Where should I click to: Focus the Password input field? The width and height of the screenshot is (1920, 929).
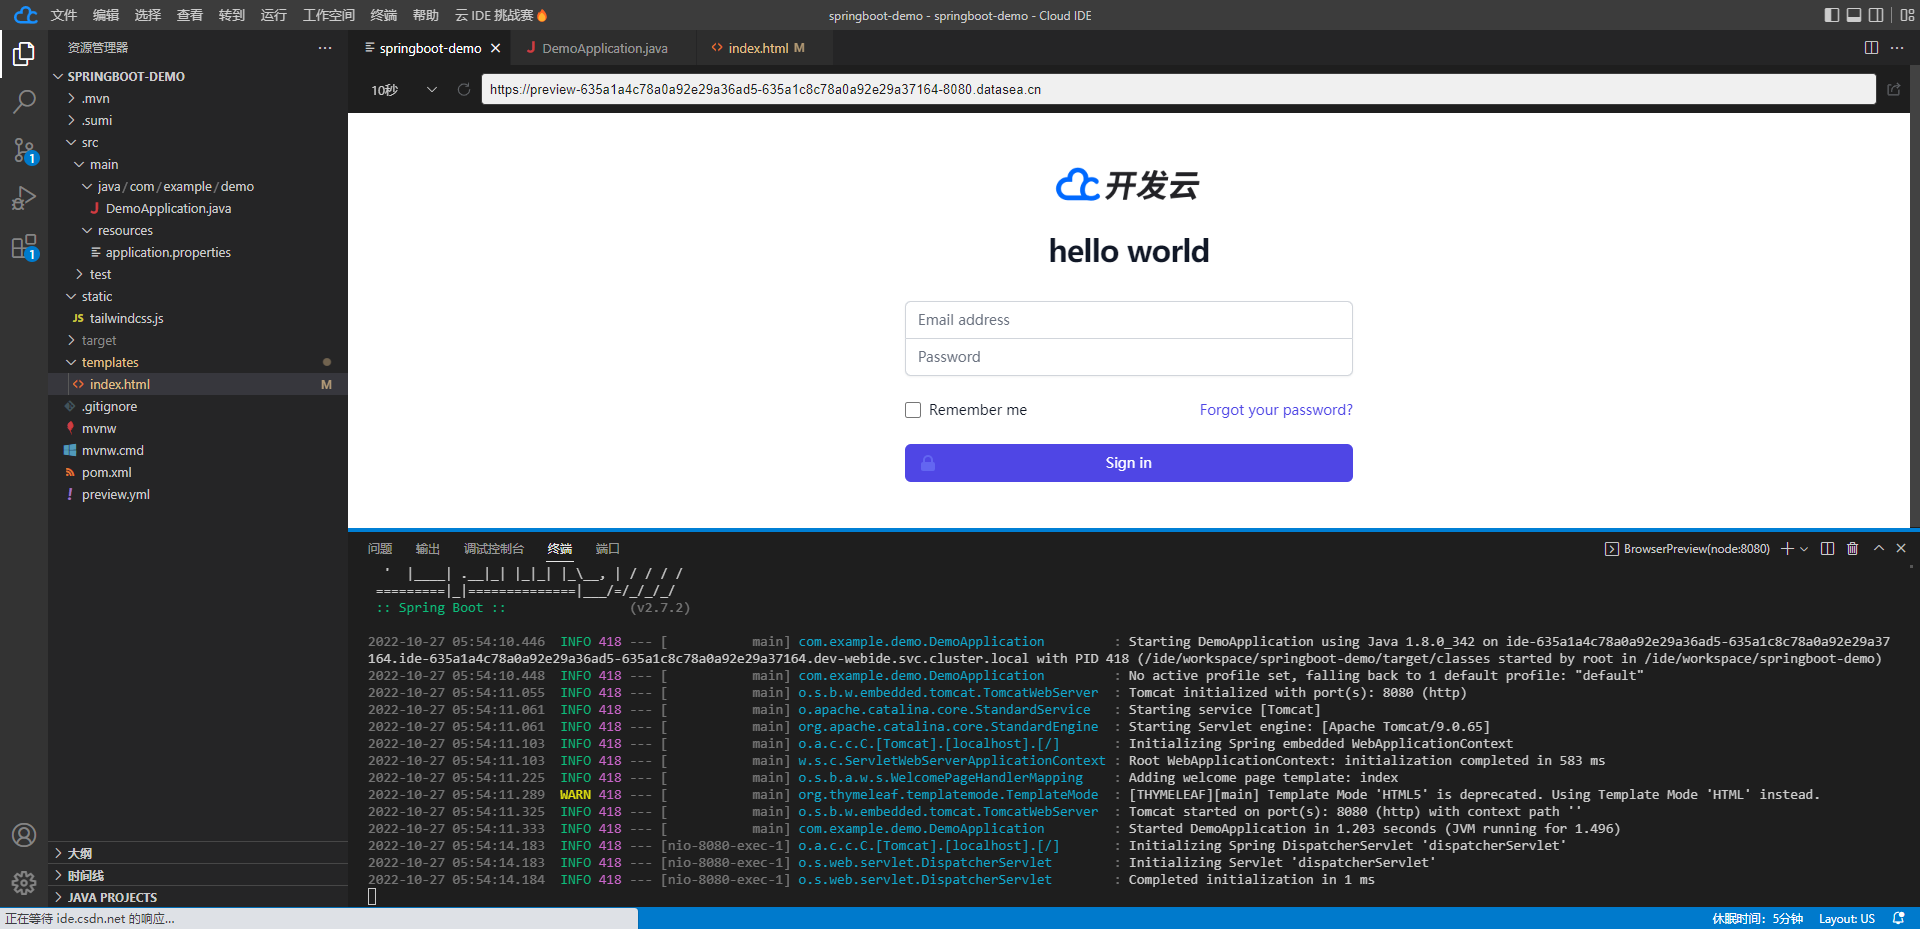tap(1129, 357)
